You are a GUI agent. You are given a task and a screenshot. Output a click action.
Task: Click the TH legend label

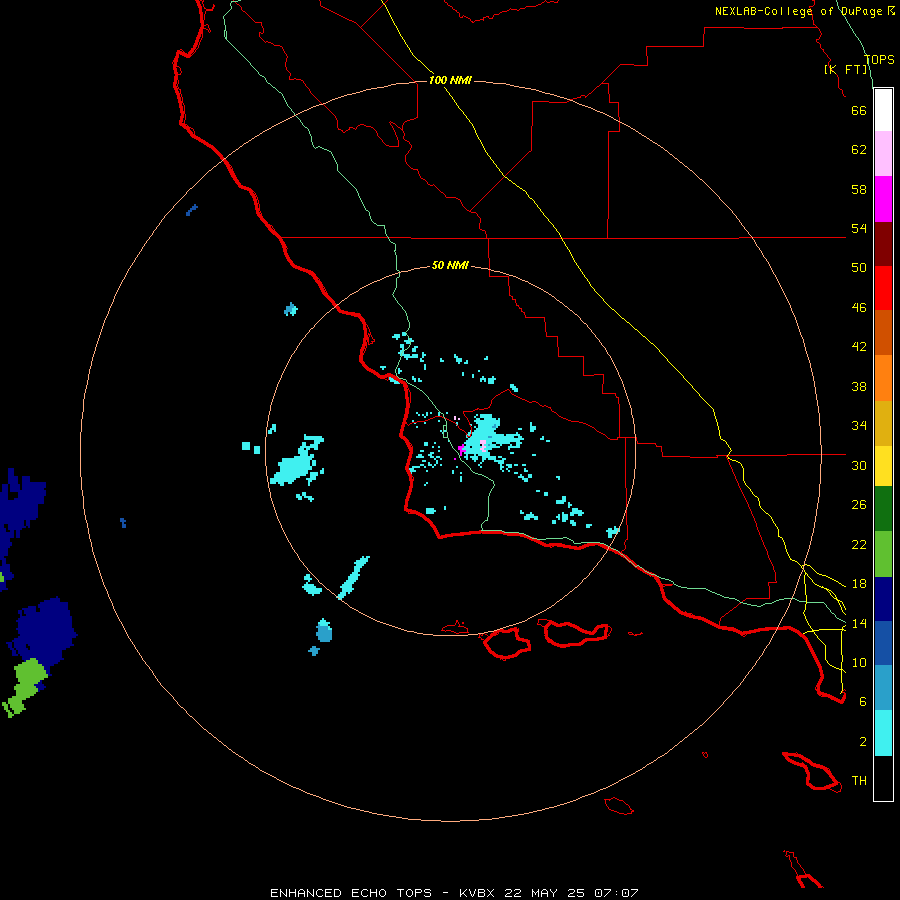click(859, 781)
